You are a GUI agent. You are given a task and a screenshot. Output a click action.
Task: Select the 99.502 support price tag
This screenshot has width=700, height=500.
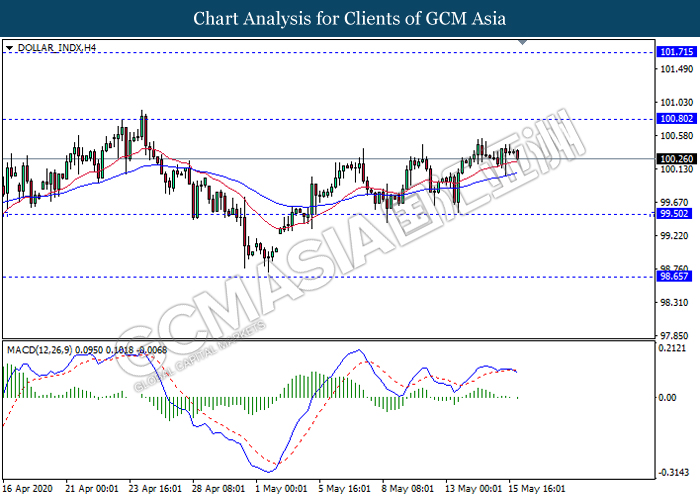tap(673, 214)
